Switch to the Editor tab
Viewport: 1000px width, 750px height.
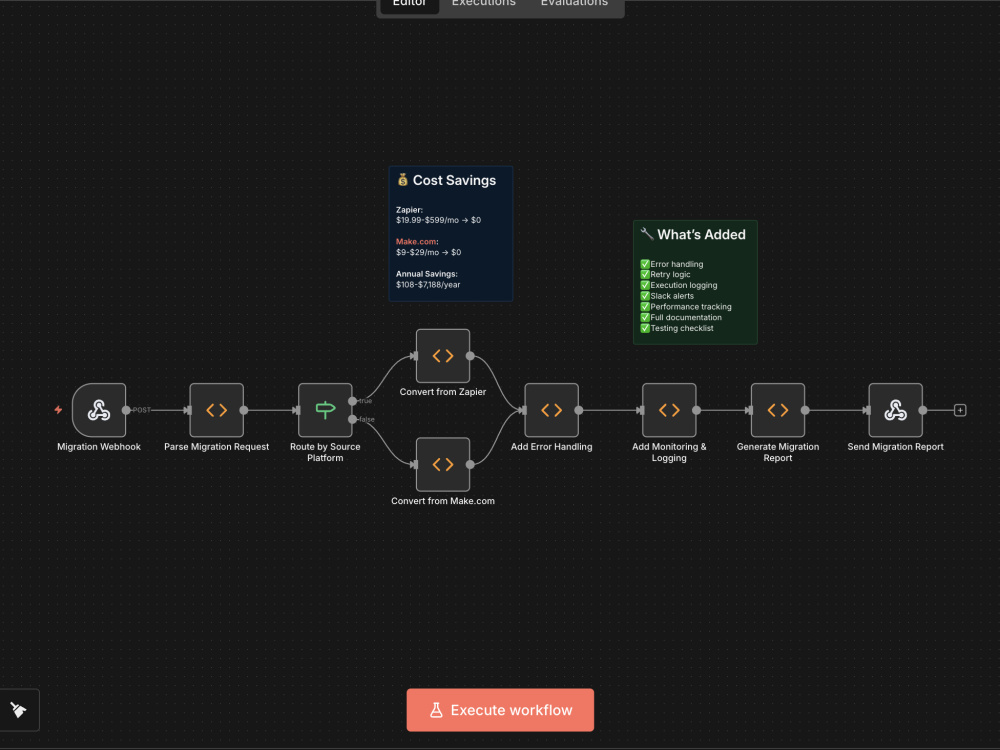409,4
